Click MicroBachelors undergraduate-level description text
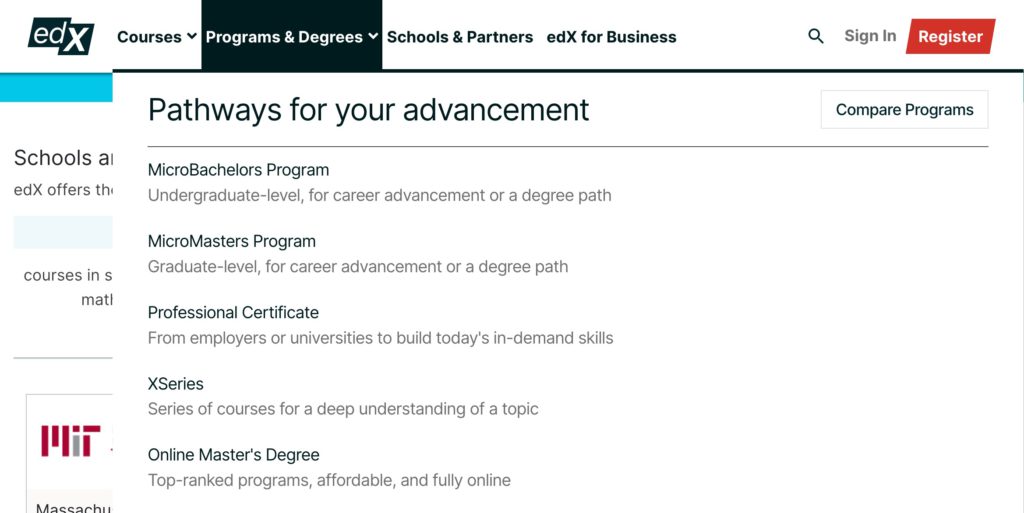The image size is (1024, 513). 379,195
